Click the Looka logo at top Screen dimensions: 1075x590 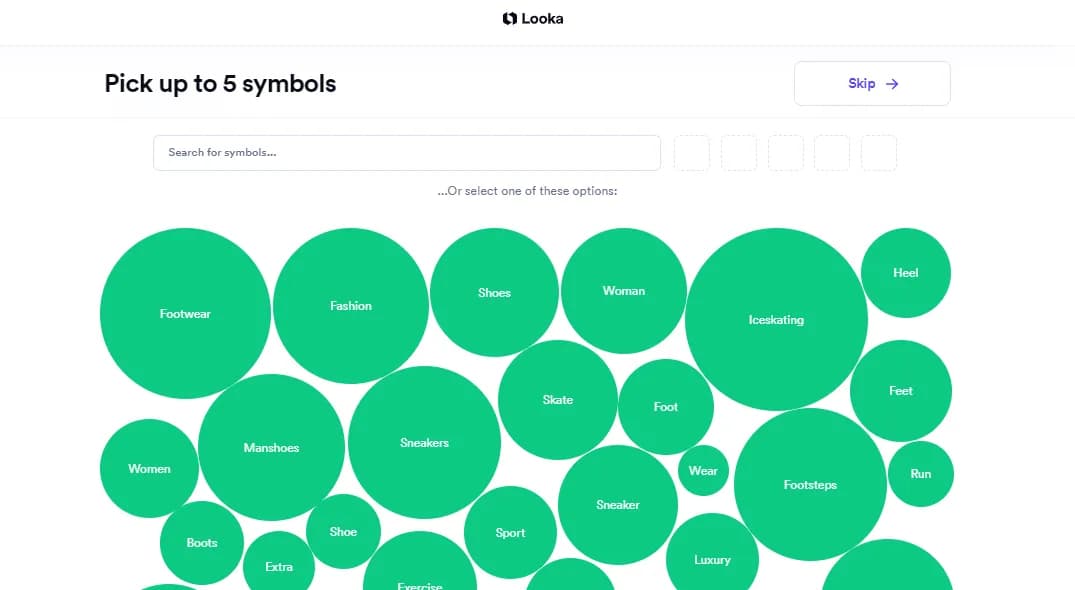533,18
